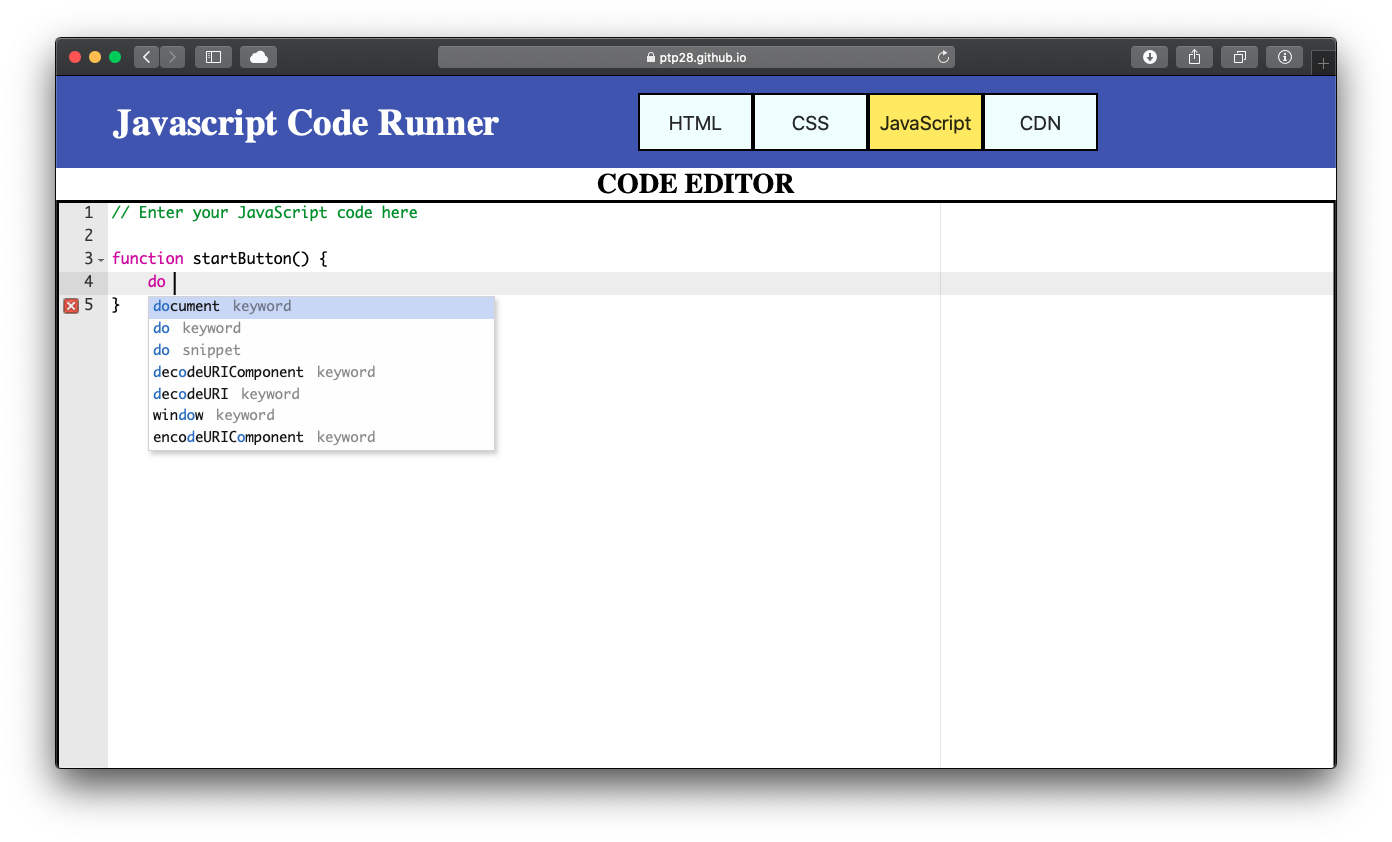Pick 'encodeURIComponent' from the suggestions

(321, 437)
